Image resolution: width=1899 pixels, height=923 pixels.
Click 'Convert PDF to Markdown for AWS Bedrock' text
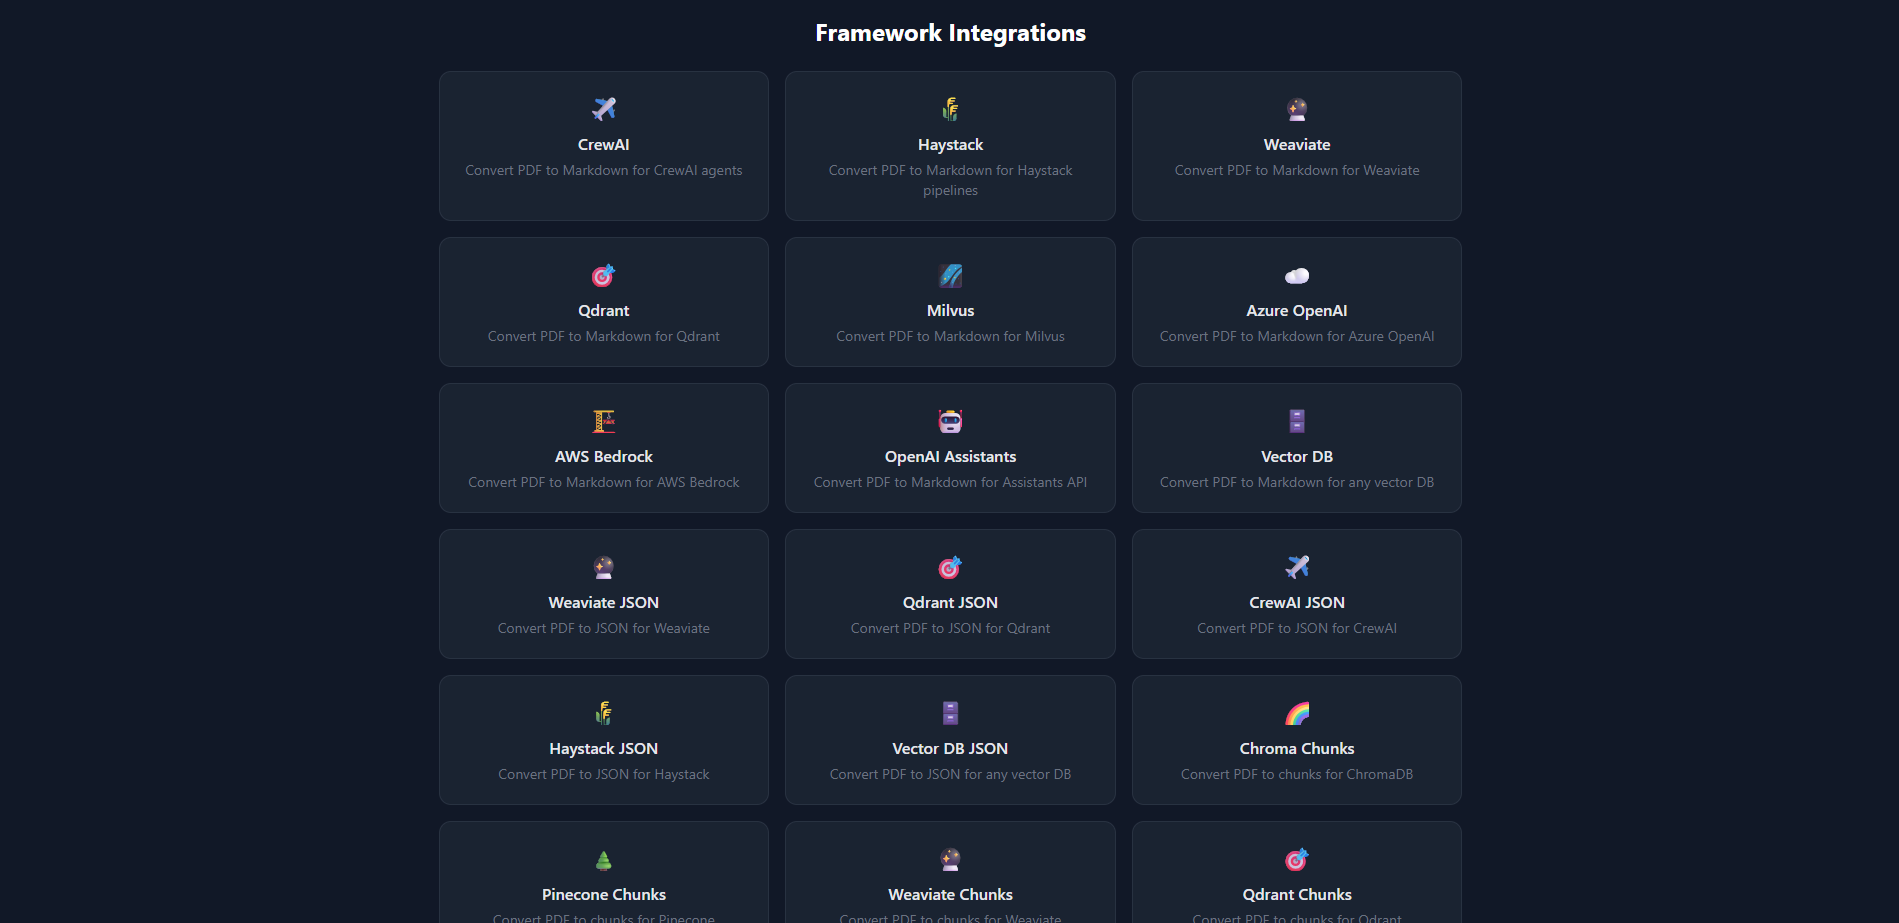[x=604, y=483]
